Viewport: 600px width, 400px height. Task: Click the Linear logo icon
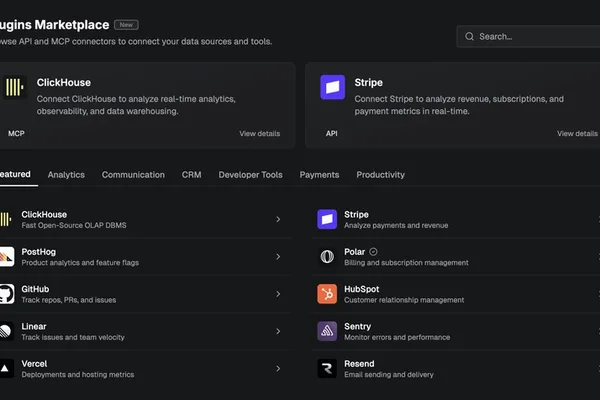[x=6, y=331]
